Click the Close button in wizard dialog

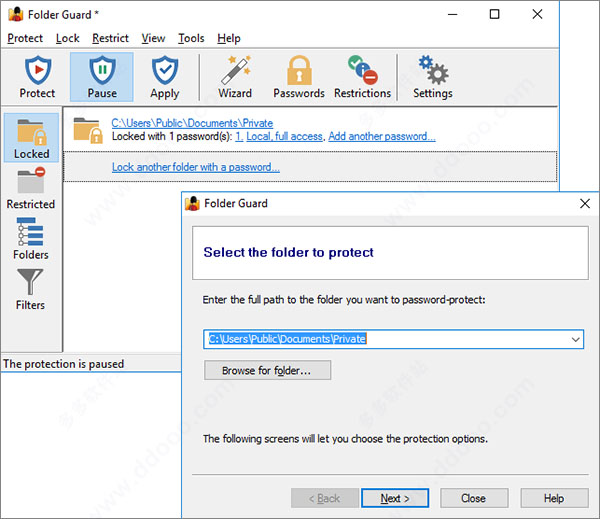click(x=474, y=498)
